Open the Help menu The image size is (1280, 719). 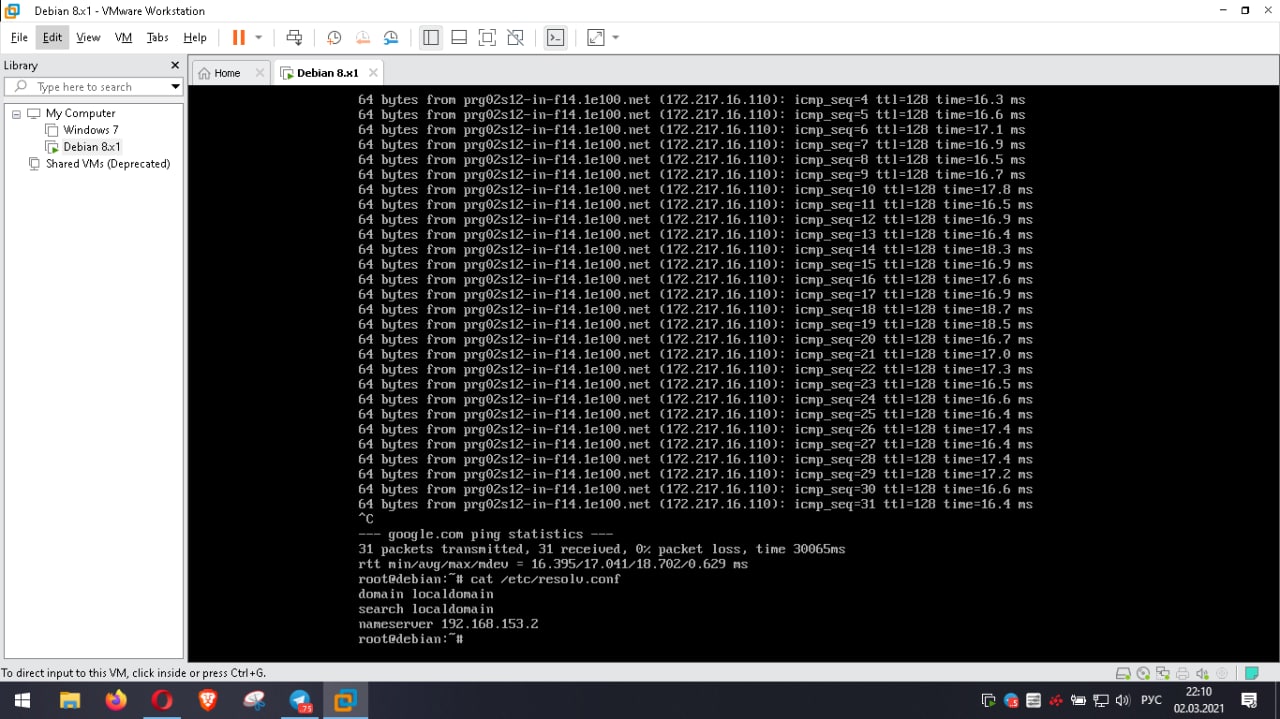click(195, 37)
